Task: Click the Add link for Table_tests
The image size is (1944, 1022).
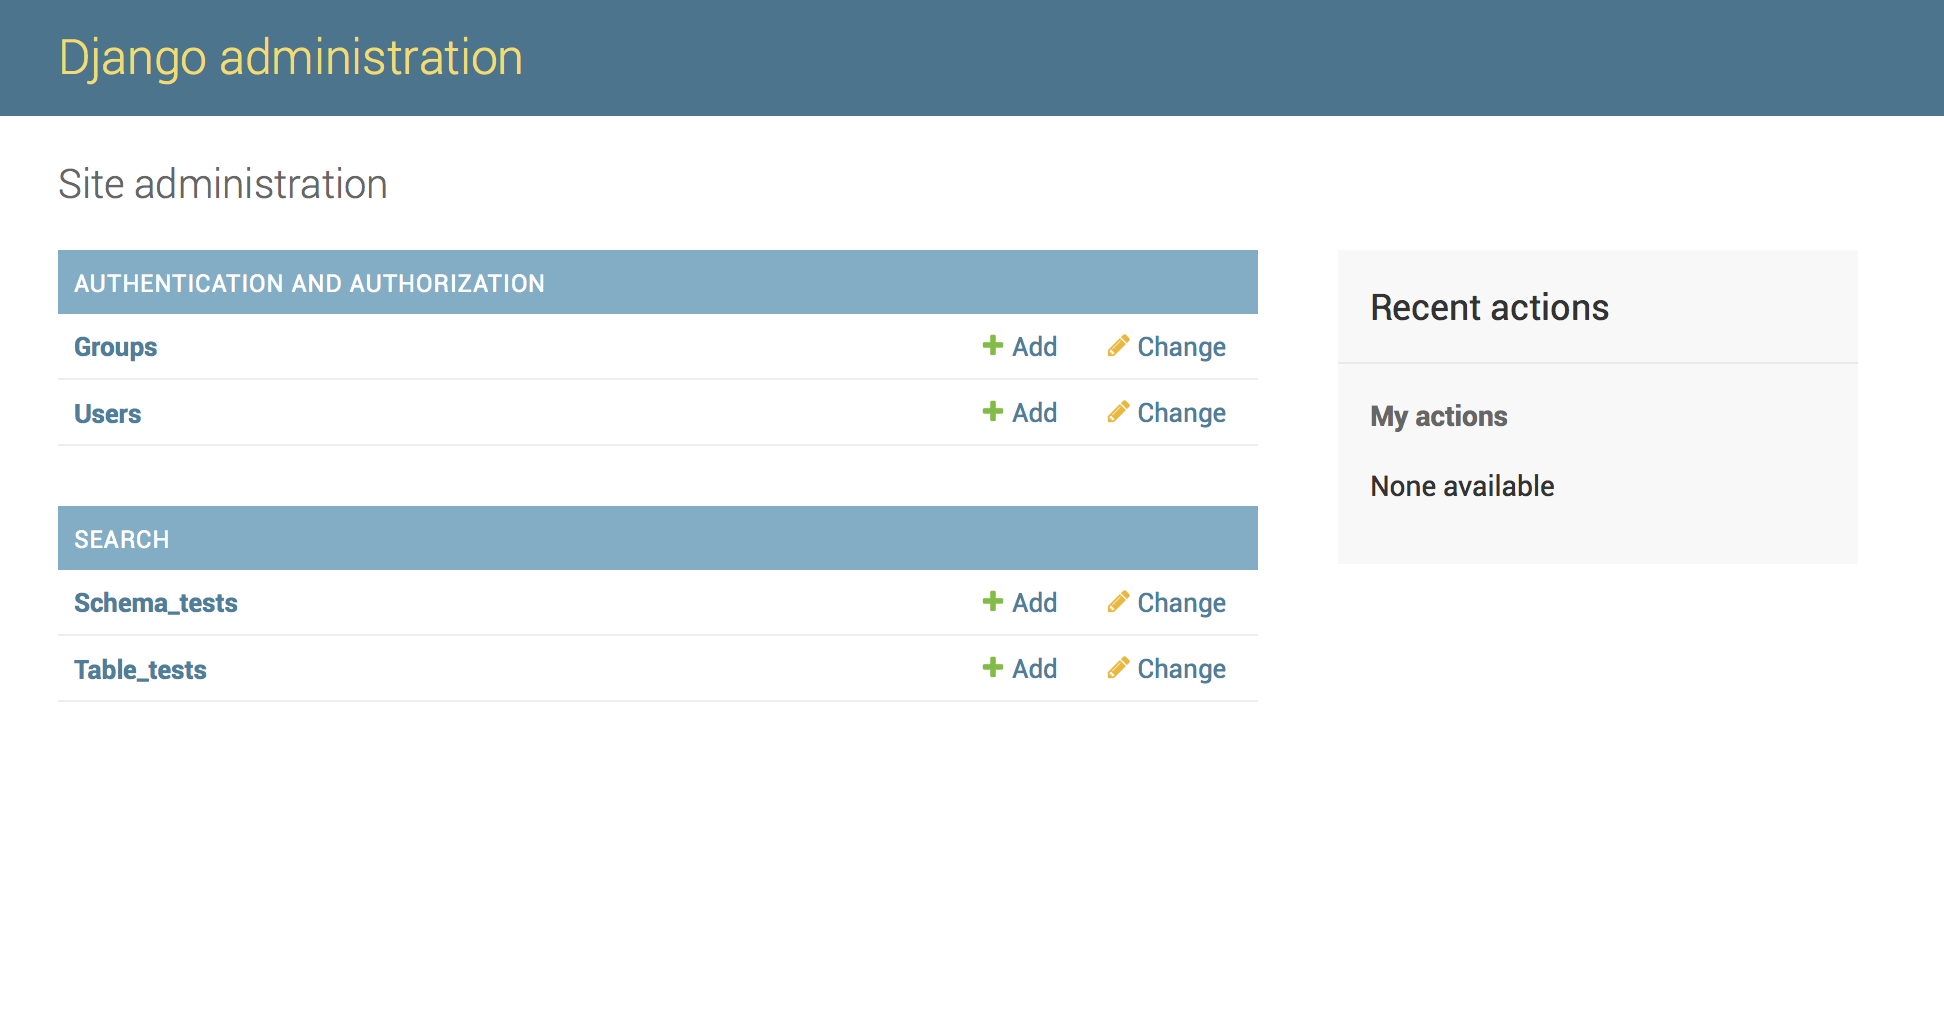Action: click(x=1034, y=668)
